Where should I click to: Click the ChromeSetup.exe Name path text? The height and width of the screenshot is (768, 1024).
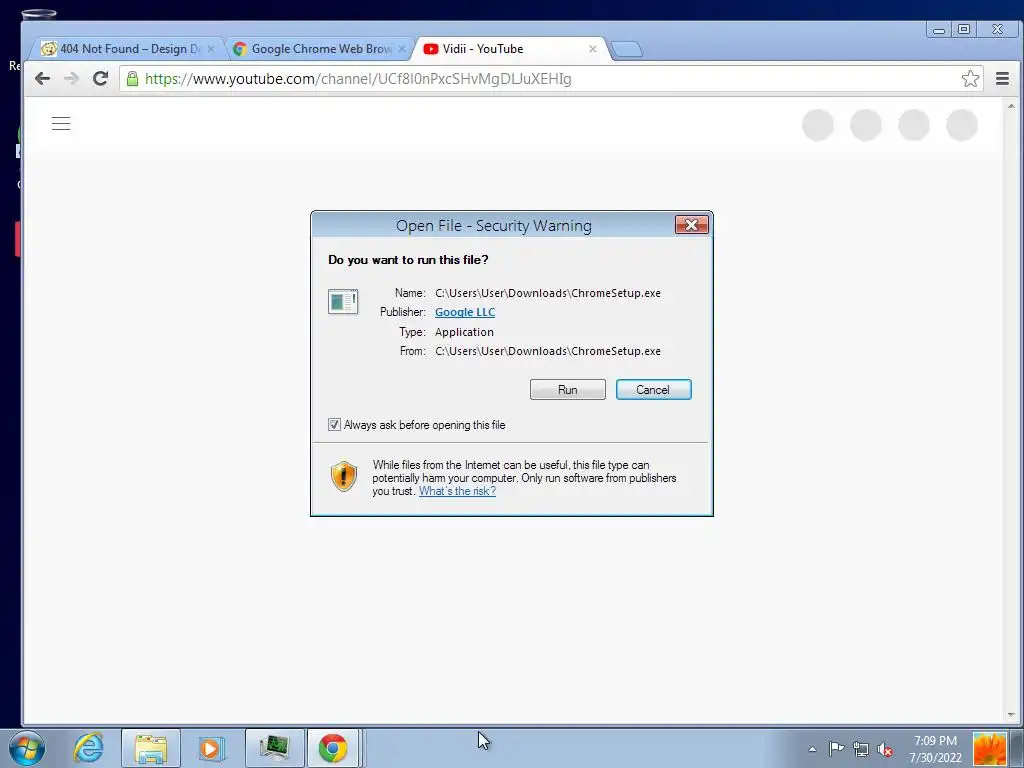click(x=548, y=293)
